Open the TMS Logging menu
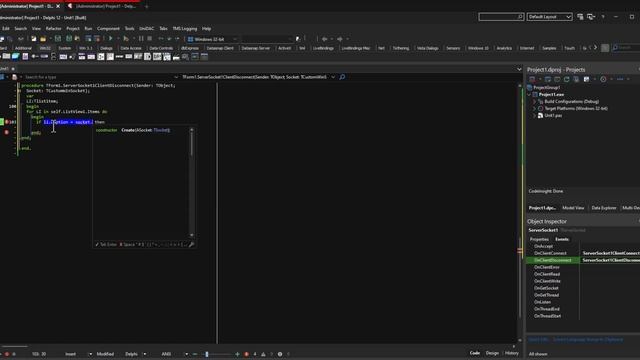640x360 pixels. (184, 29)
